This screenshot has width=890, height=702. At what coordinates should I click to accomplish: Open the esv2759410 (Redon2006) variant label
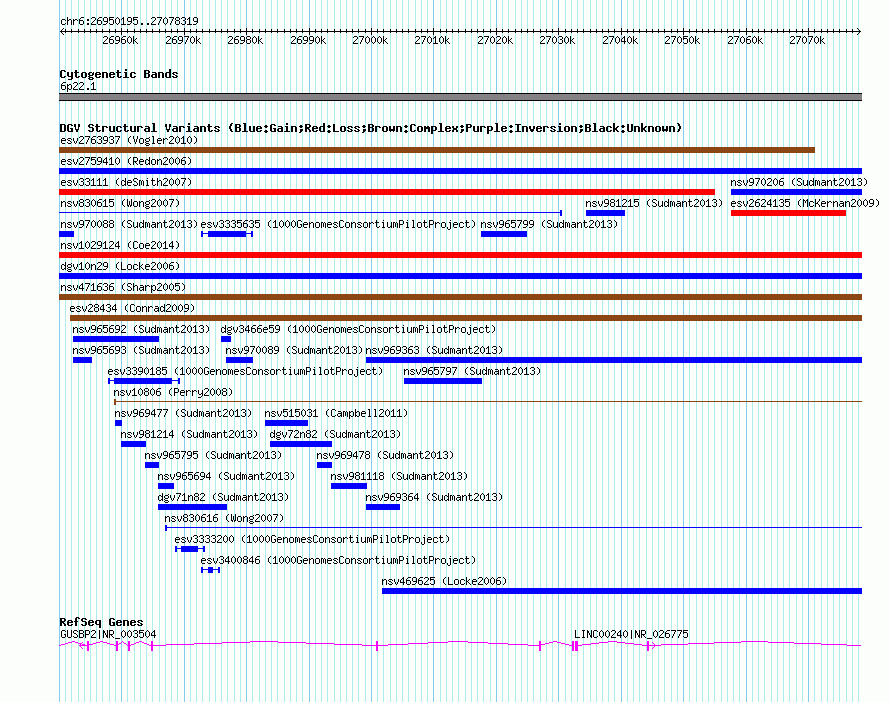[x=126, y=161]
